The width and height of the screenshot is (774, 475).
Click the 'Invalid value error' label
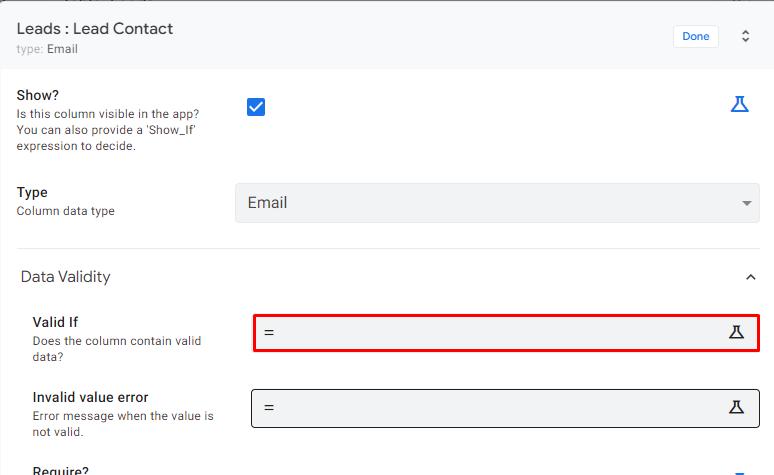(x=90, y=397)
